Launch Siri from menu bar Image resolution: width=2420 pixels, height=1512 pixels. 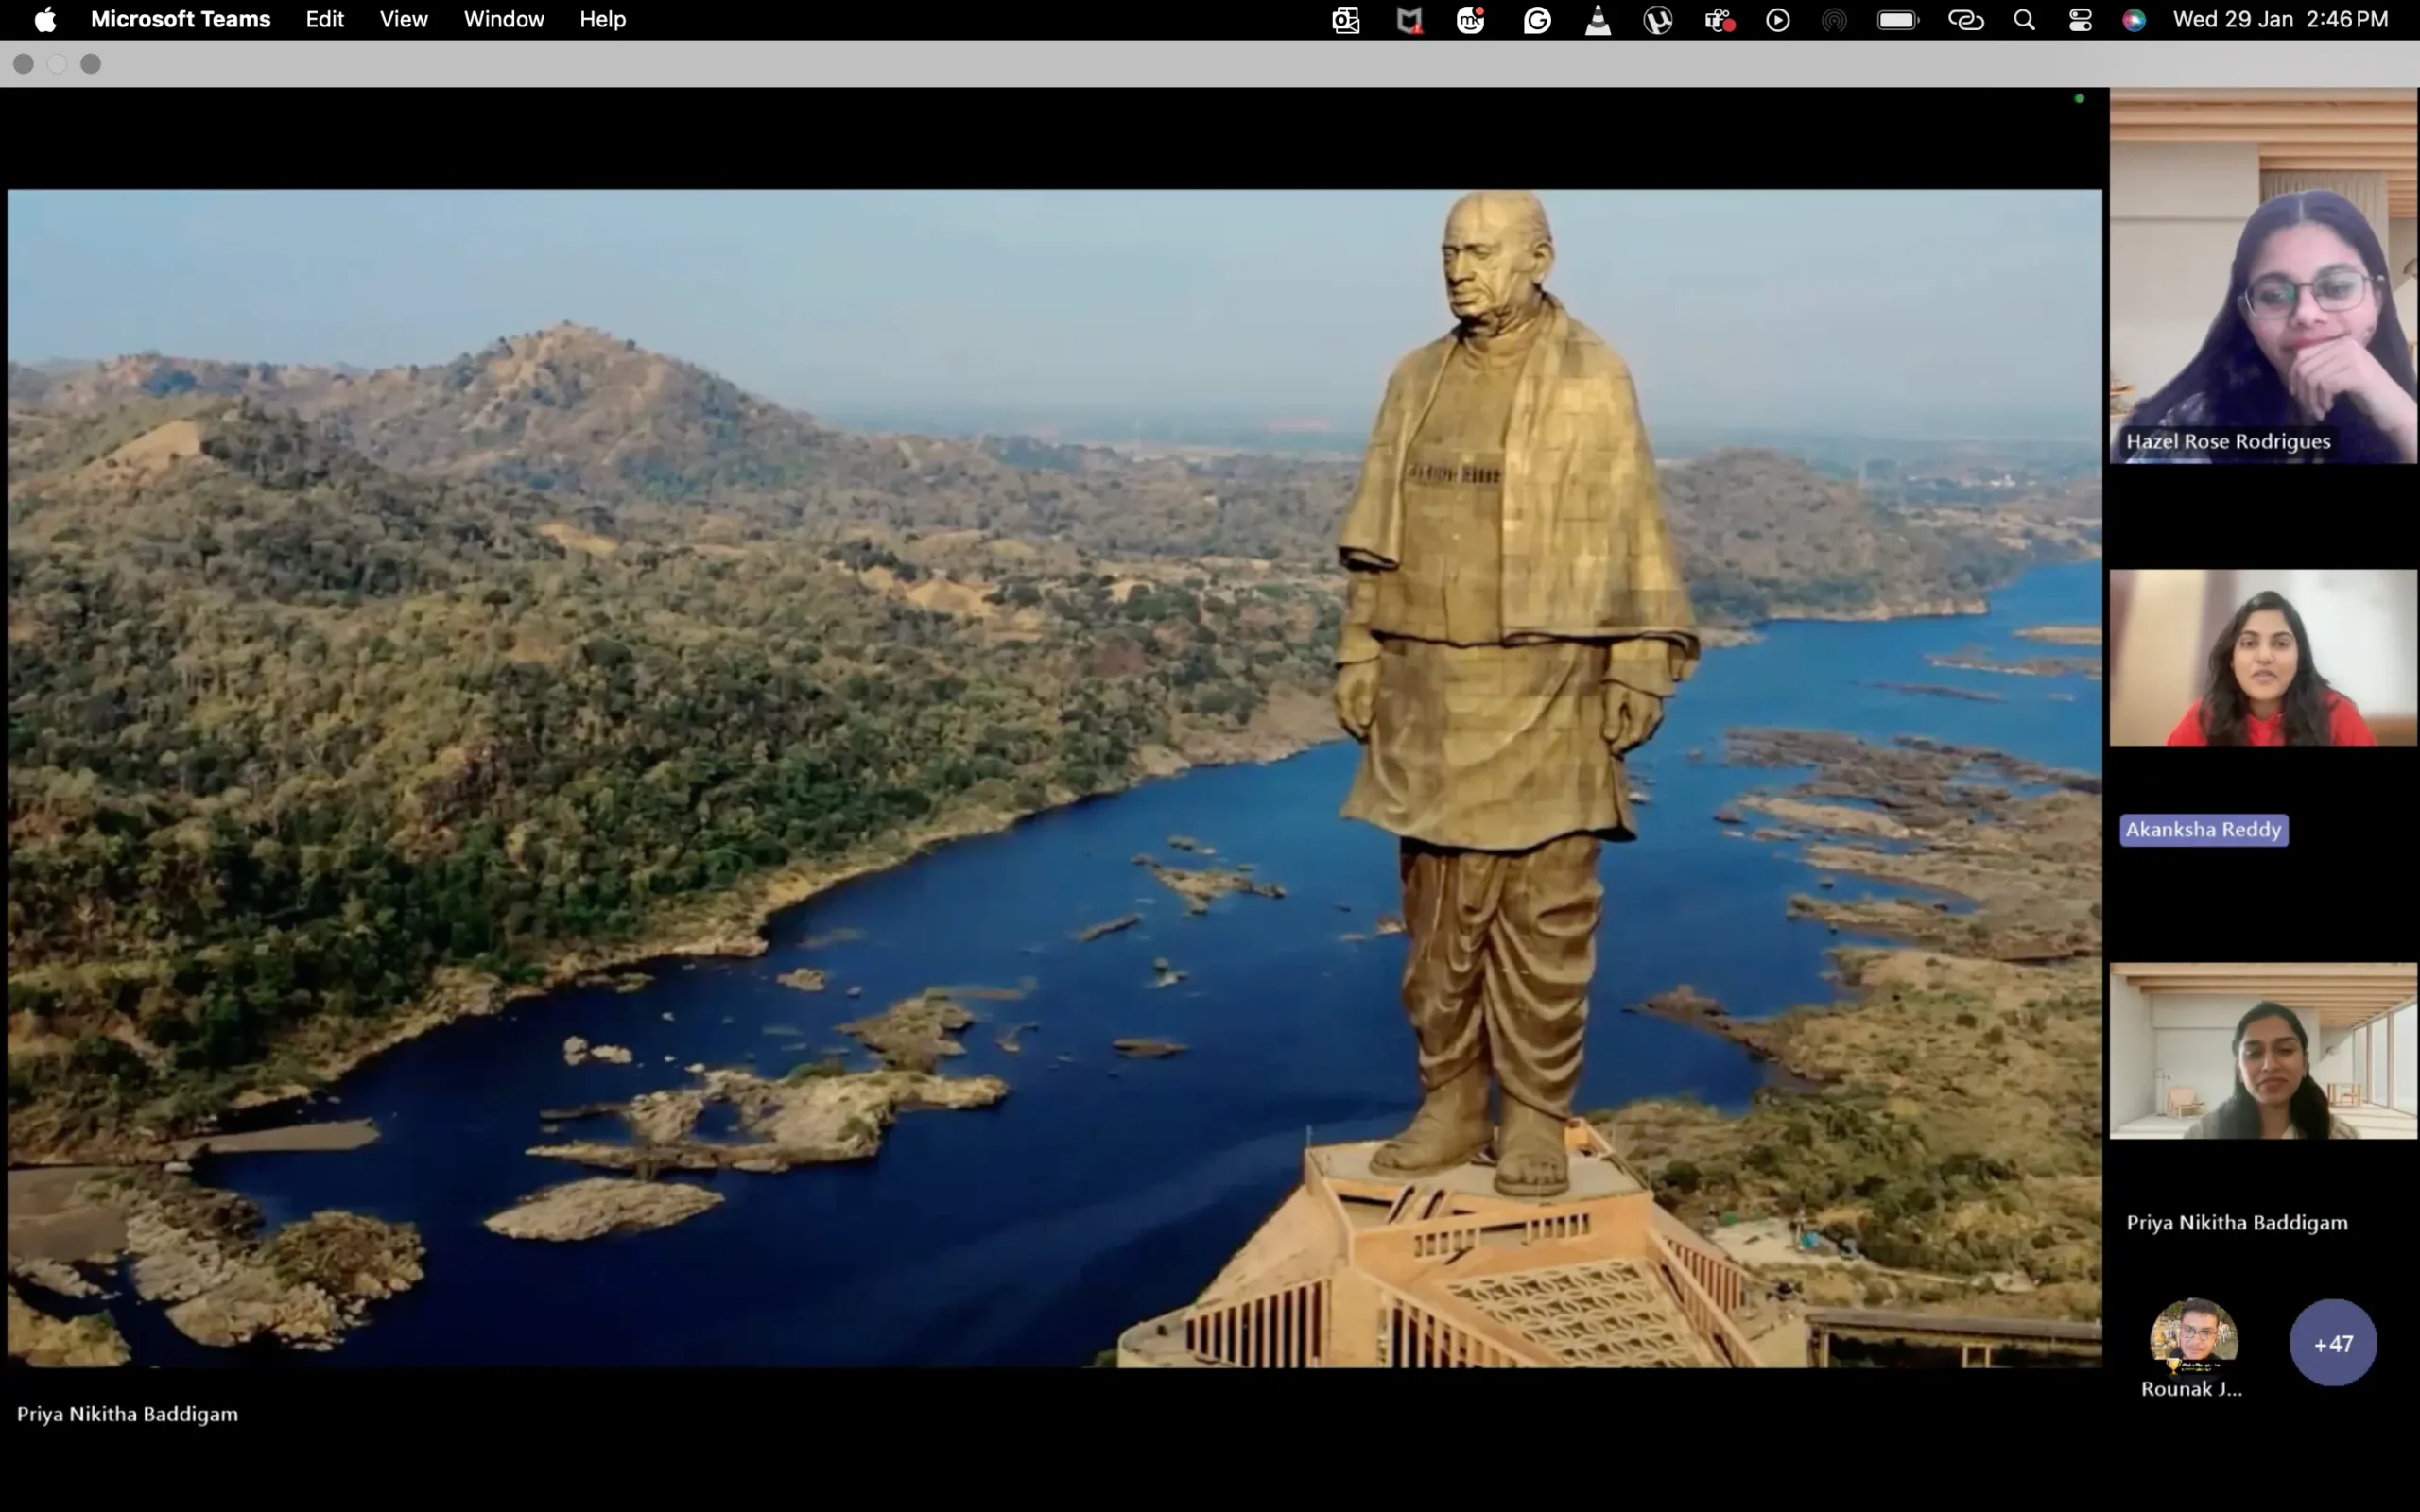coord(2133,20)
